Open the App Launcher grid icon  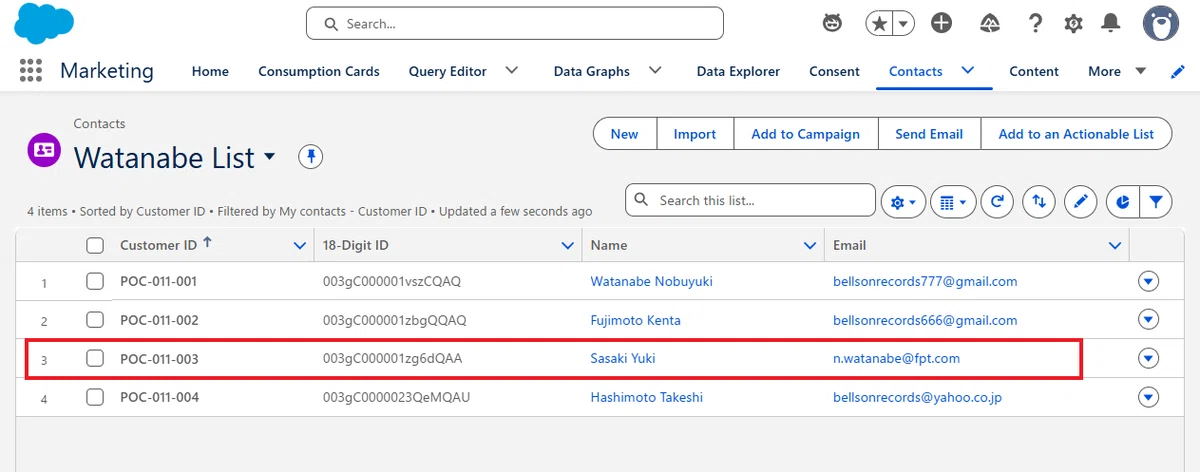coord(31,71)
